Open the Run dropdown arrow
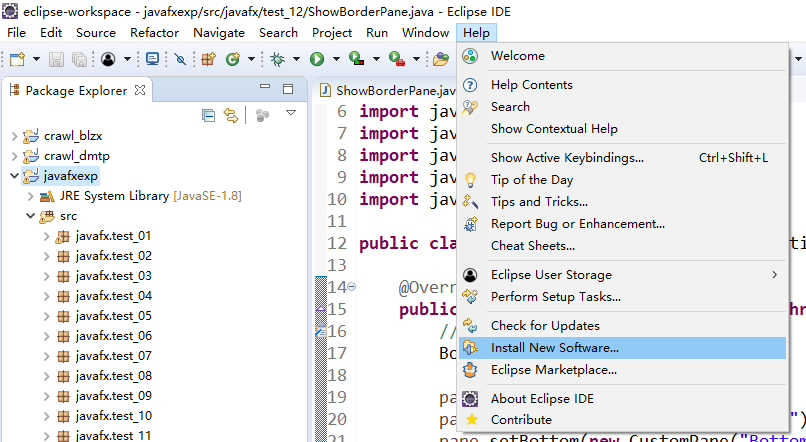The height and width of the screenshot is (442, 806). click(x=336, y=59)
